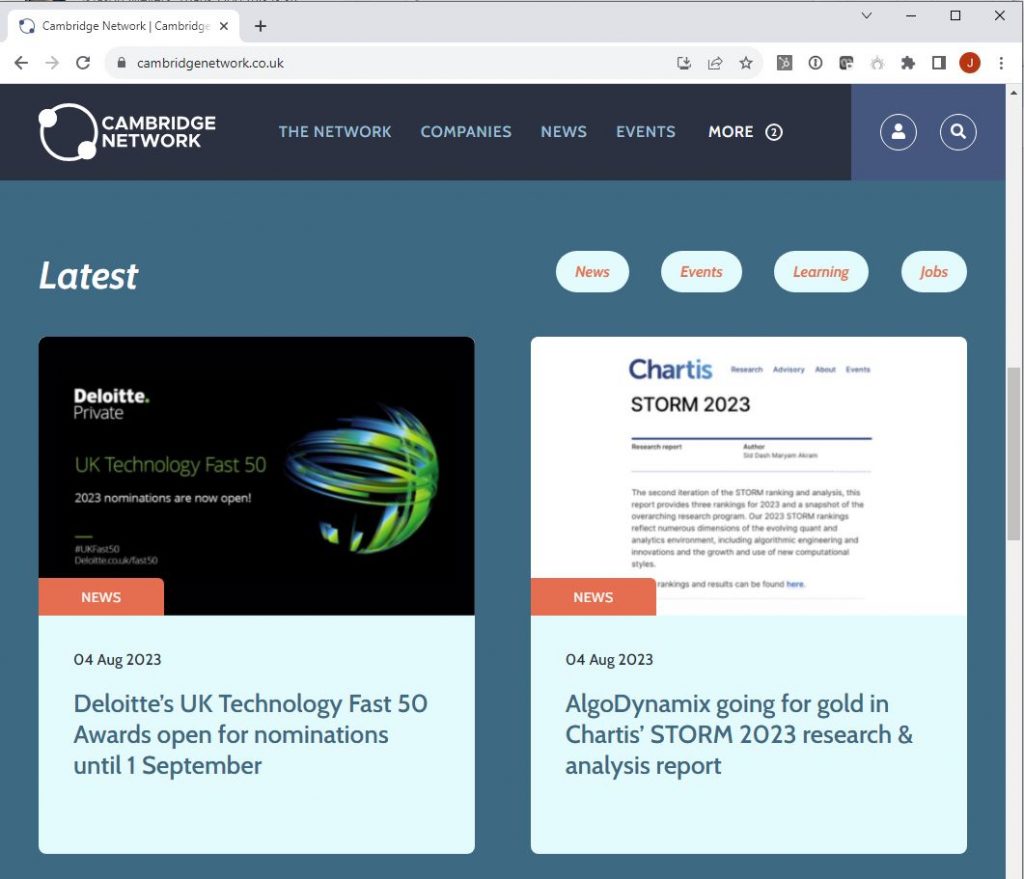Open the first extension icon after star
The height and width of the screenshot is (879, 1024).
(784, 63)
